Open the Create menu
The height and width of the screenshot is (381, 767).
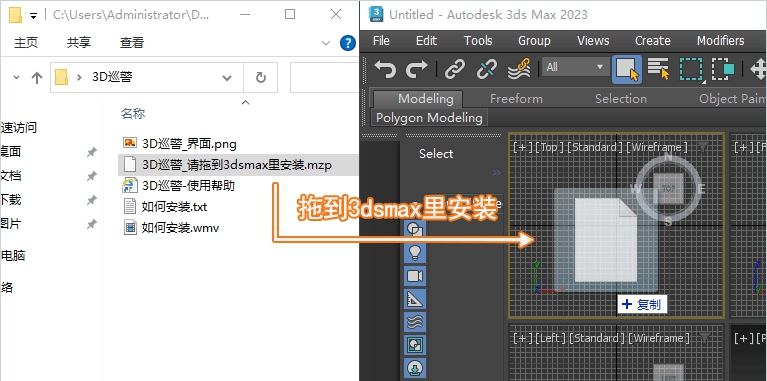[653, 41]
